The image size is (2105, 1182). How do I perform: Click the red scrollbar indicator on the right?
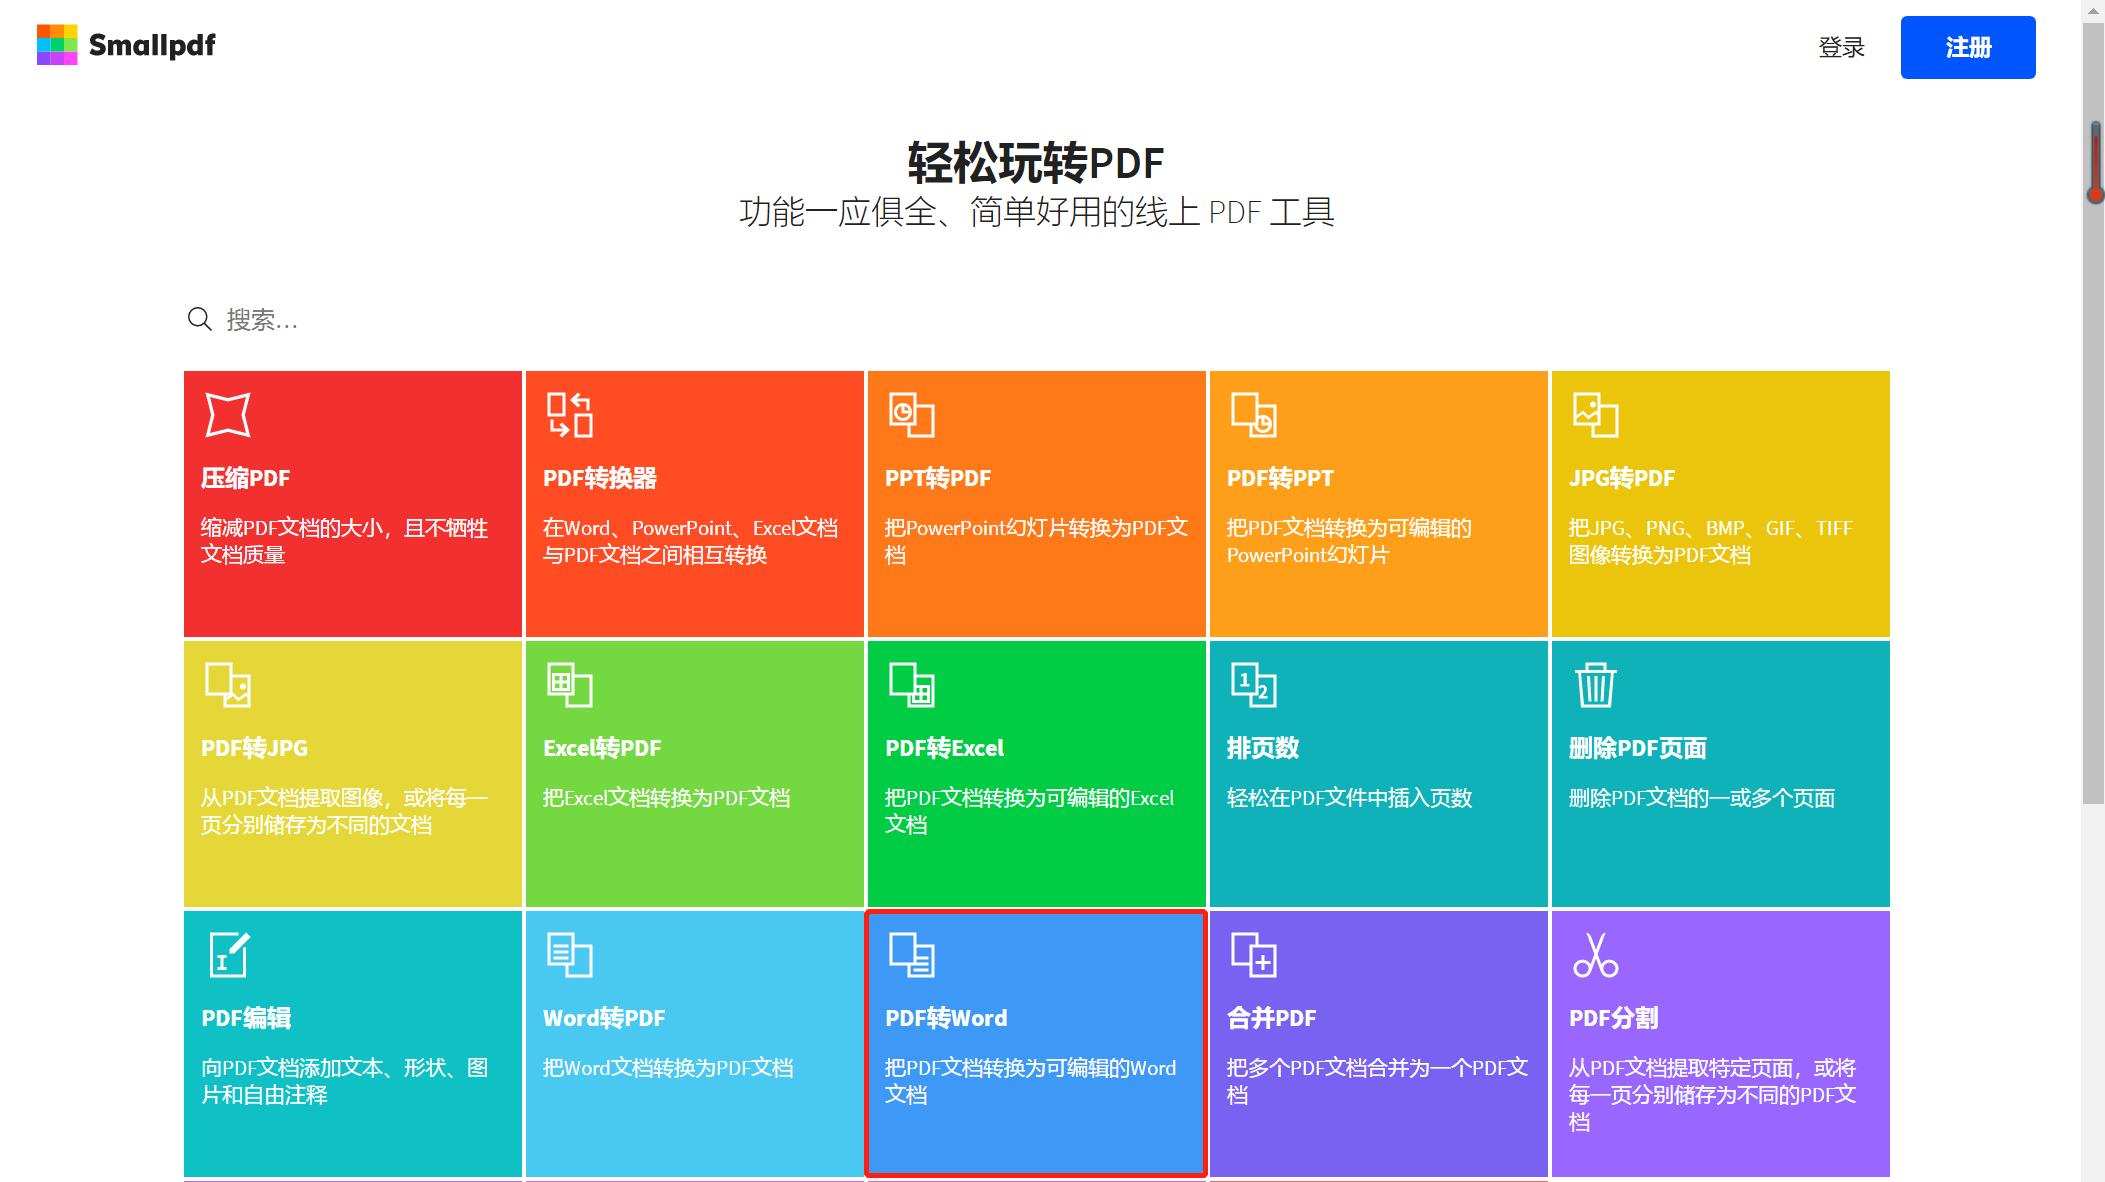click(2094, 160)
